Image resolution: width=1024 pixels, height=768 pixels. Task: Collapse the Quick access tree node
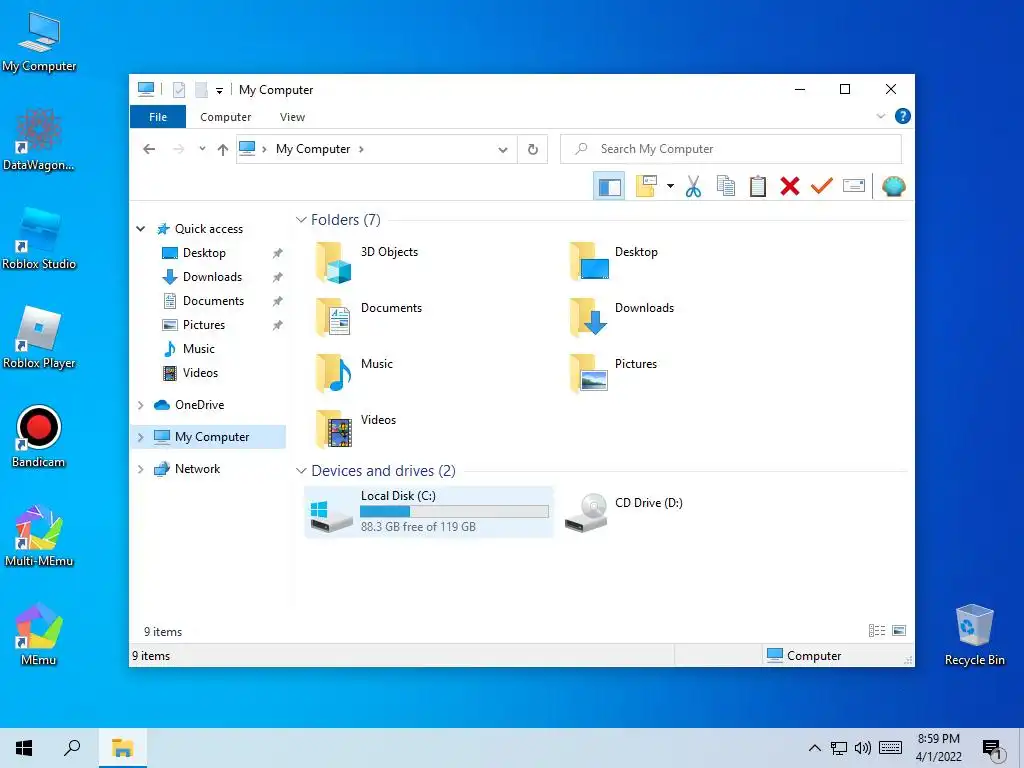pyautogui.click(x=140, y=229)
